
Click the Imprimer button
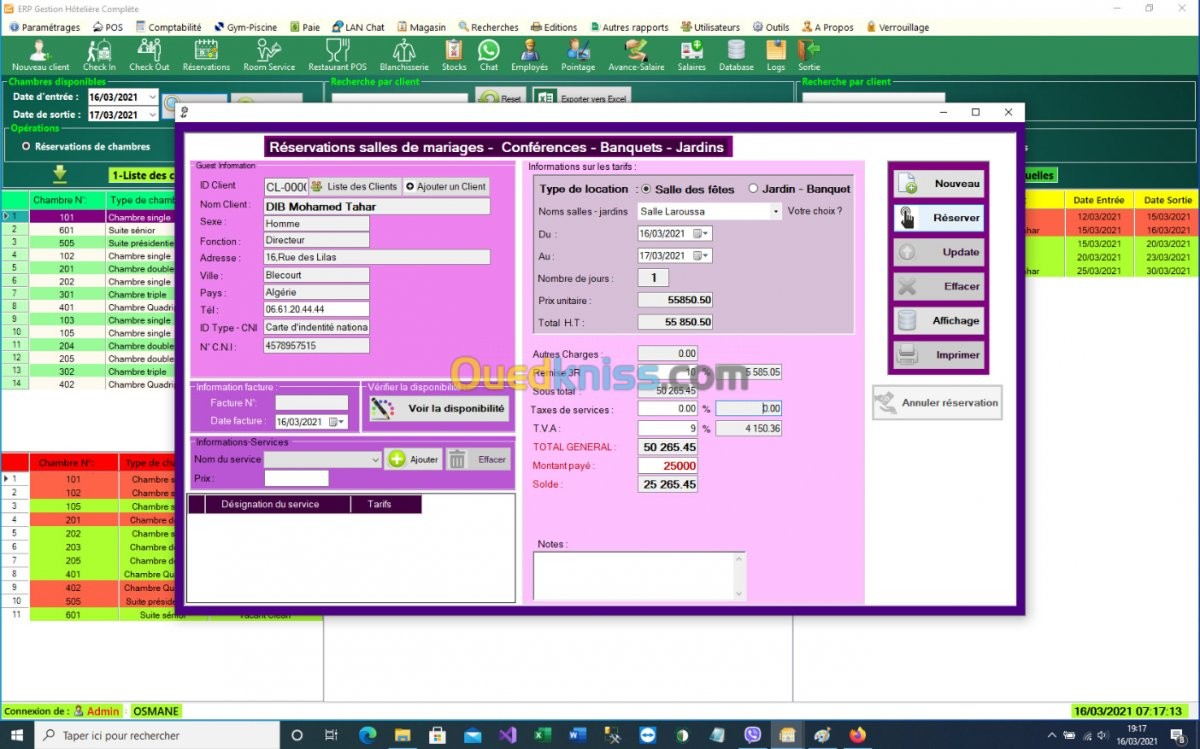coord(938,355)
